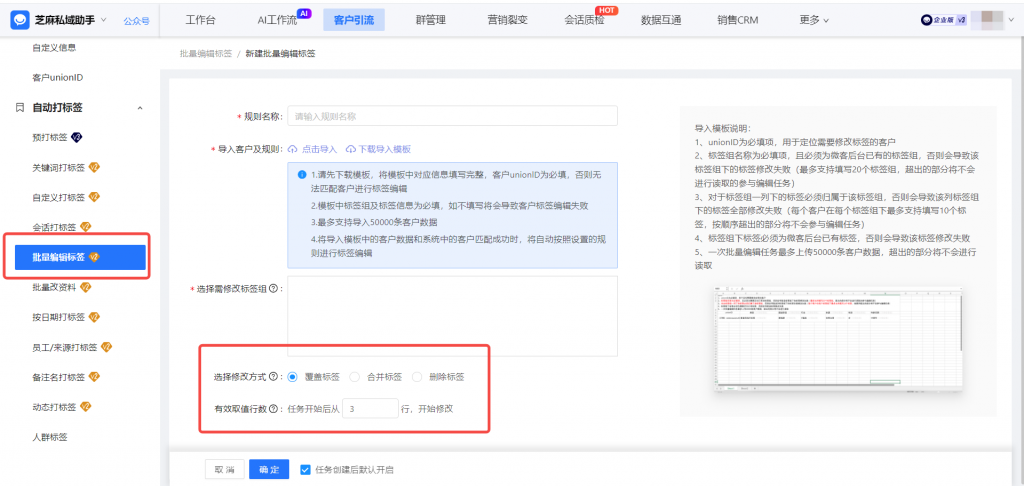Open 预打标签 in the sidebar
Image resolution: width=1024 pixels, height=486 pixels.
(x=50, y=137)
